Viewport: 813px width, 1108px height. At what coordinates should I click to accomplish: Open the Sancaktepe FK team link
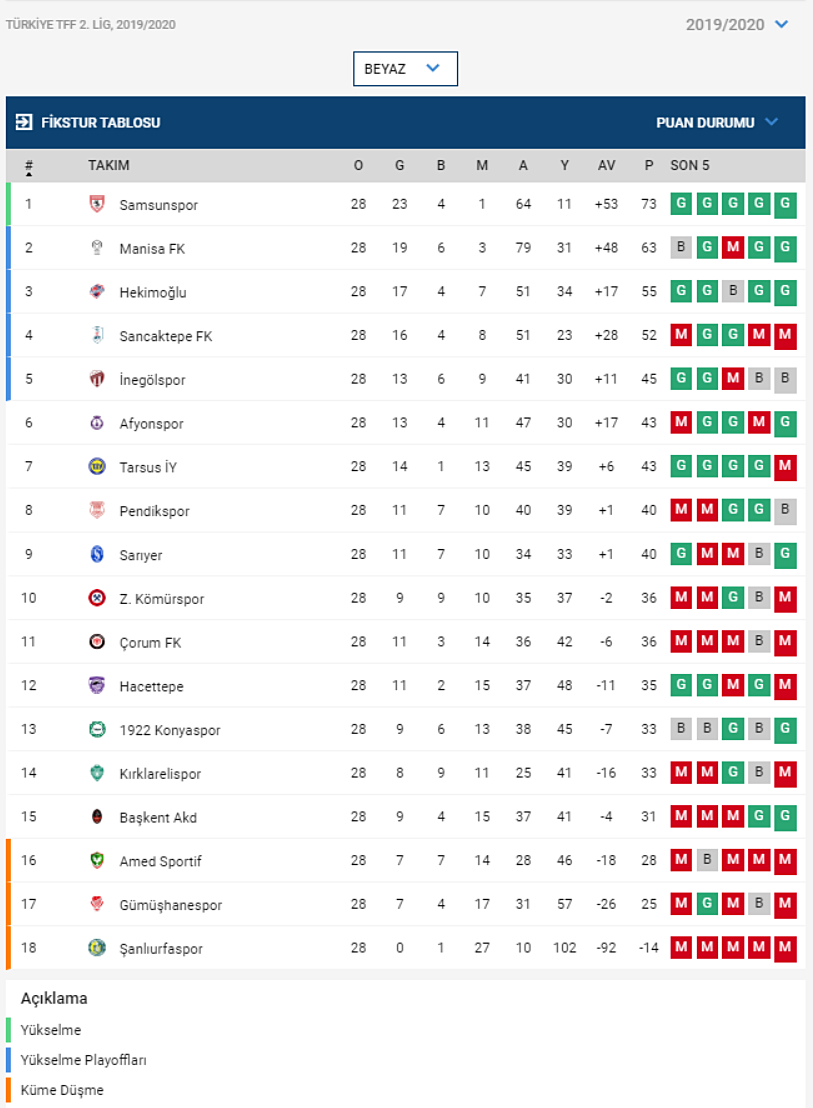(x=166, y=336)
